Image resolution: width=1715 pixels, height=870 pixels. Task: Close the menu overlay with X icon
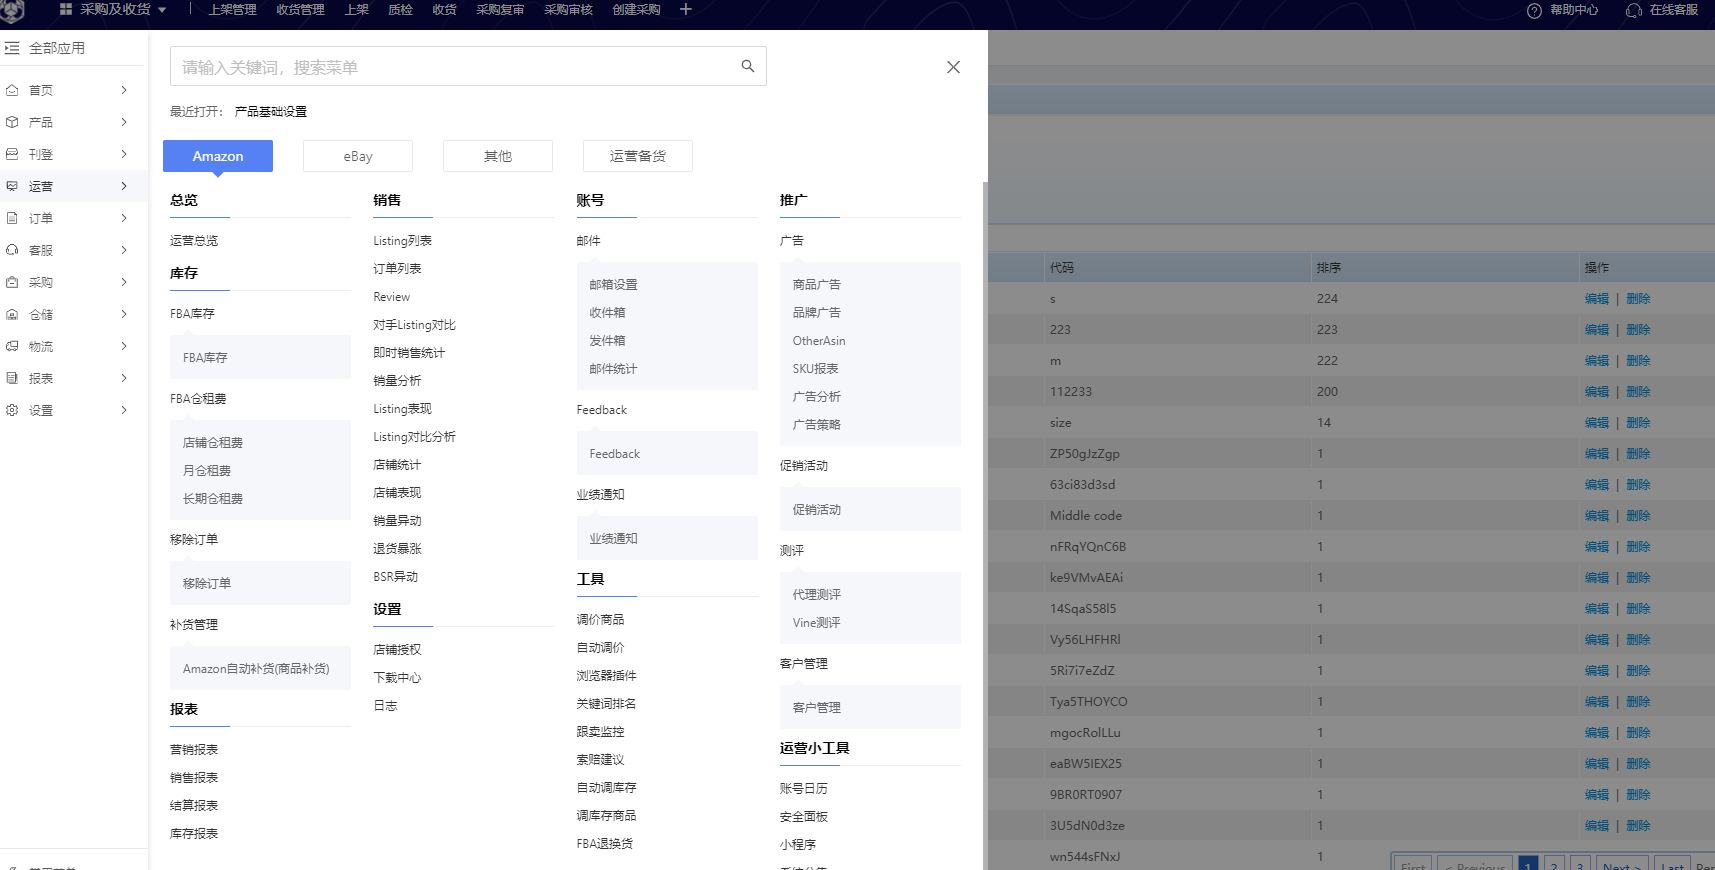tap(953, 67)
